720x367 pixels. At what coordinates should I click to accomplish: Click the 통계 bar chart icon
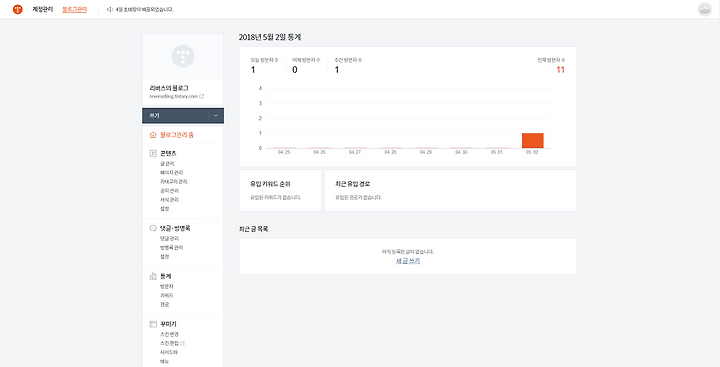[x=153, y=276]
